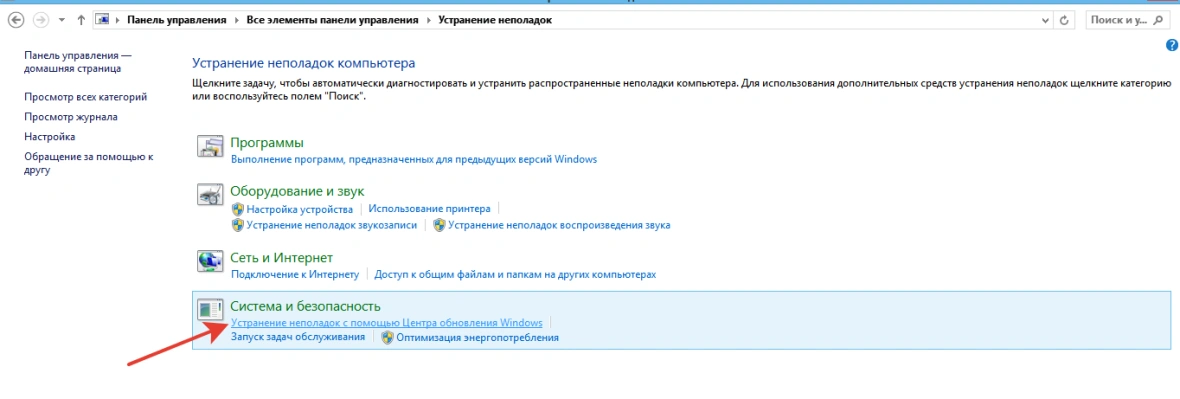Open 'Просмотр журнала'

[71, 117]
